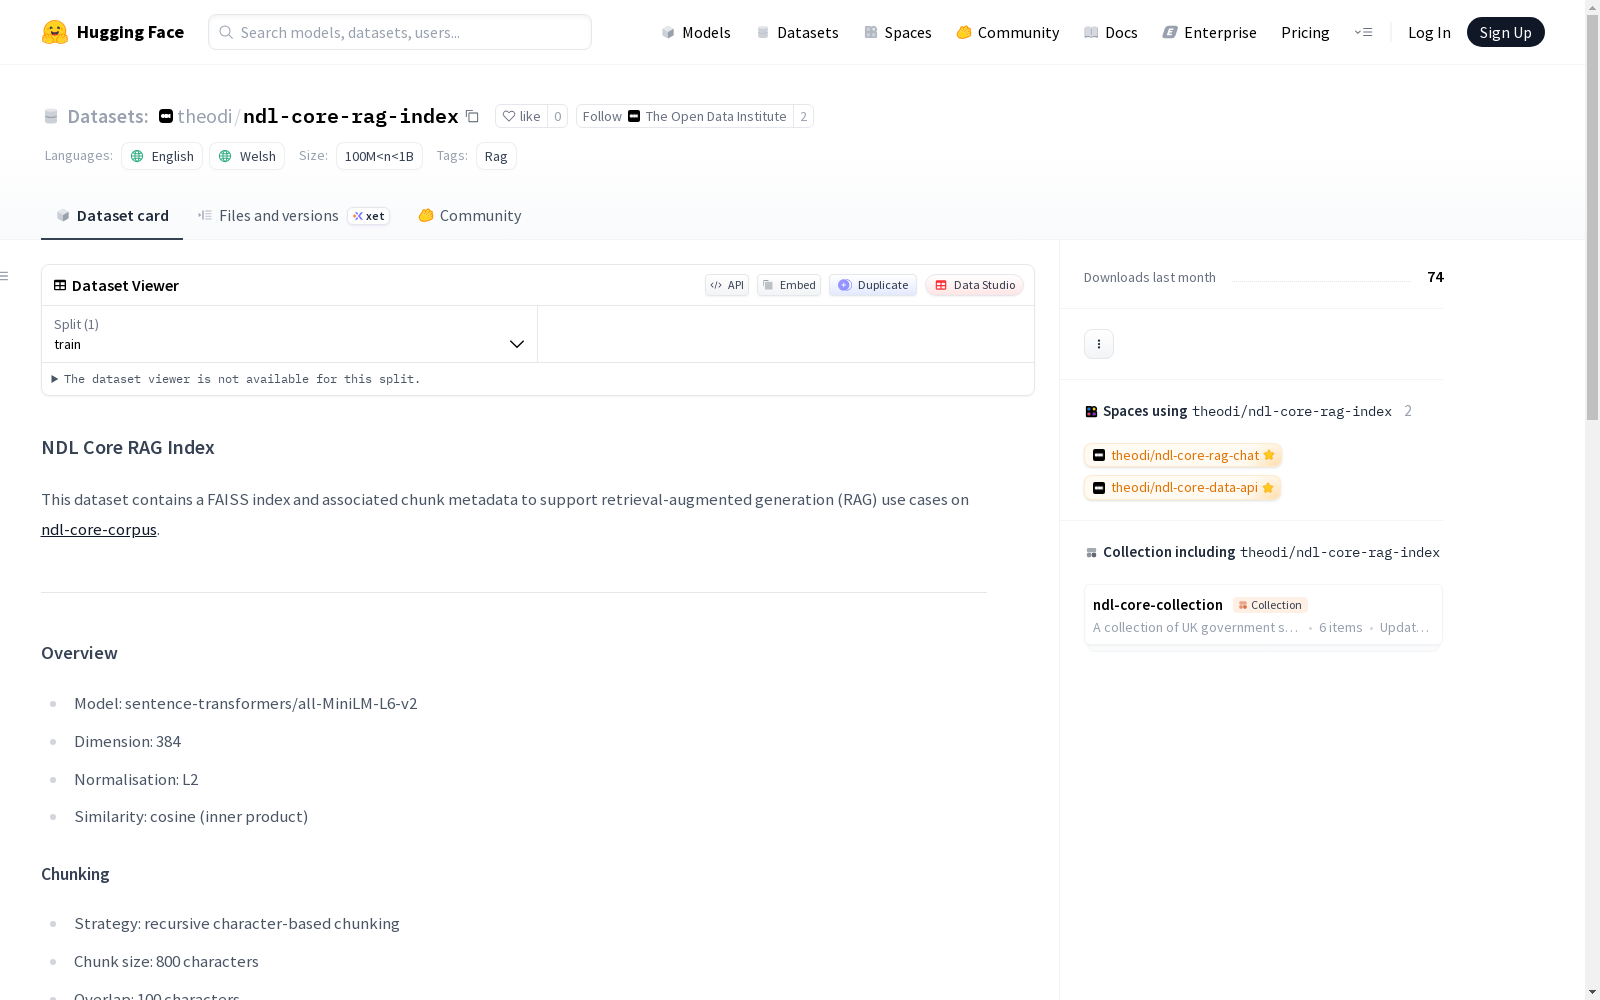1600x1000 pixels.
Task: Open the ndl-core-collection card
Action: pos(1263,615)
